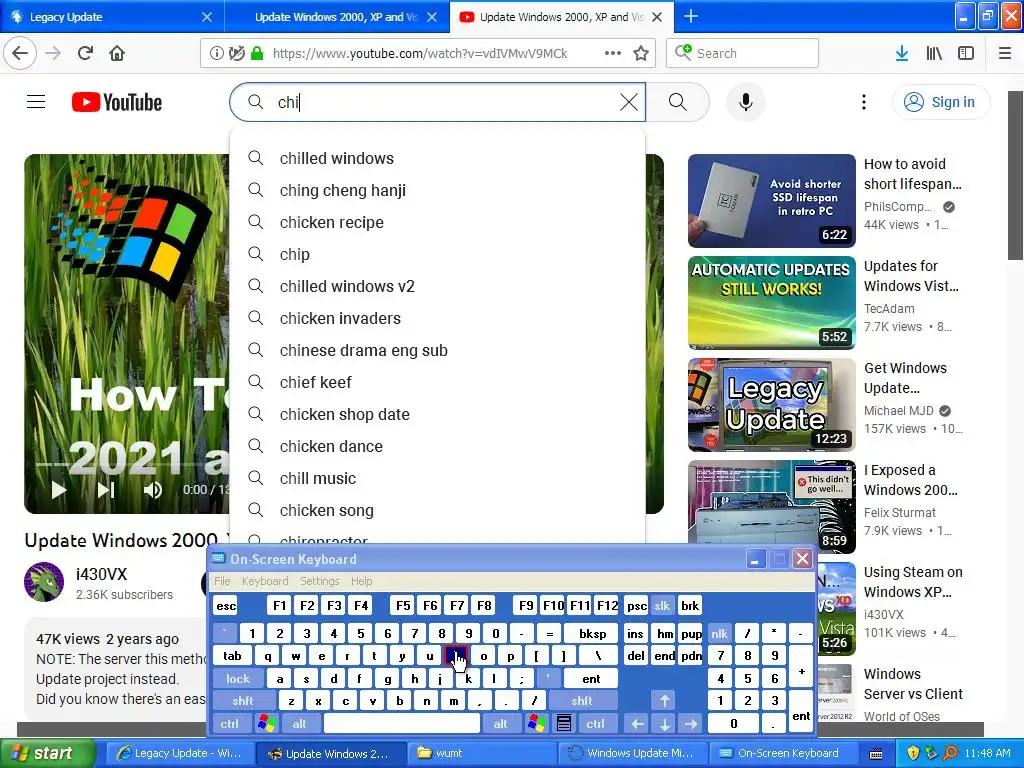Close the Legacy Update tab

(206, 17)
